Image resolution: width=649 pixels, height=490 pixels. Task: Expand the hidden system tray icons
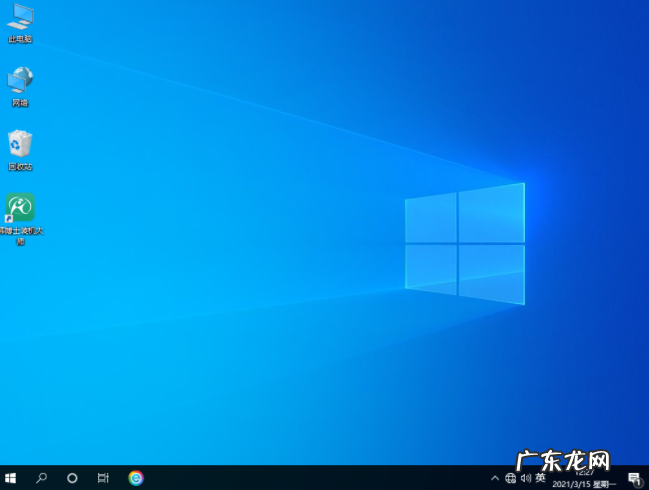tap(494, 478)
